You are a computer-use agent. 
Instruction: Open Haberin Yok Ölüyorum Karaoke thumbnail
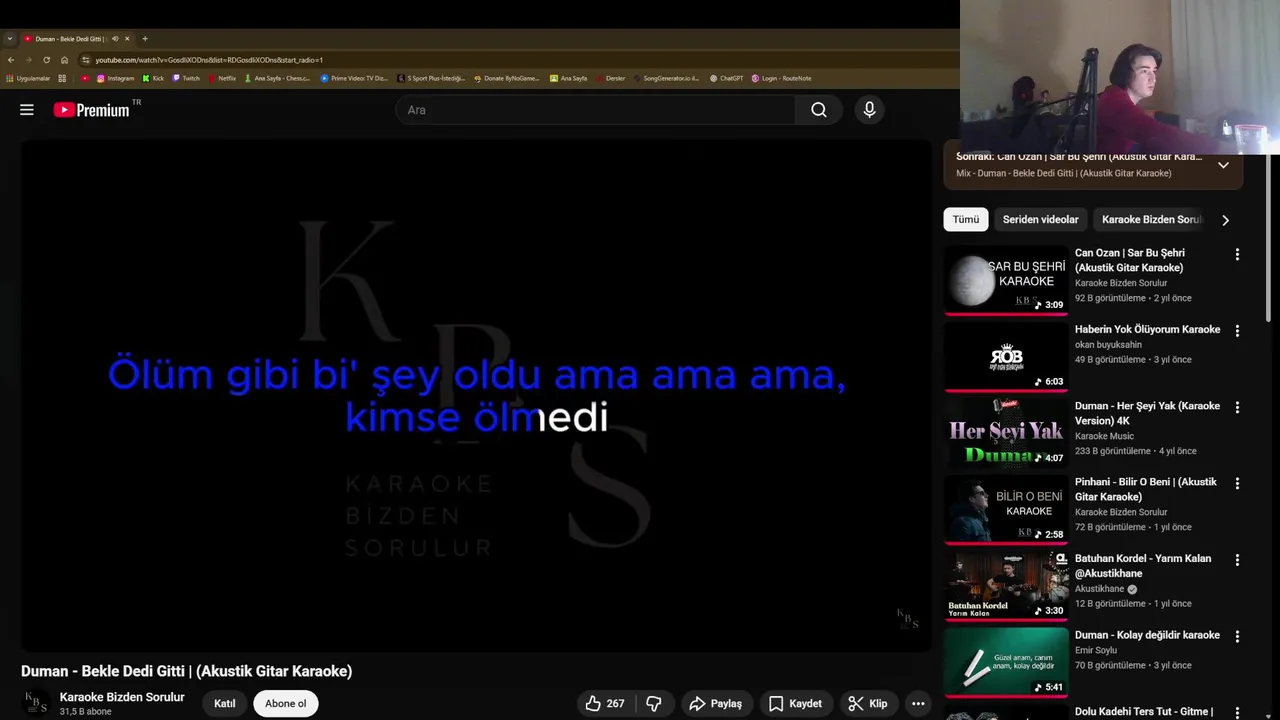click(1006, 357)
